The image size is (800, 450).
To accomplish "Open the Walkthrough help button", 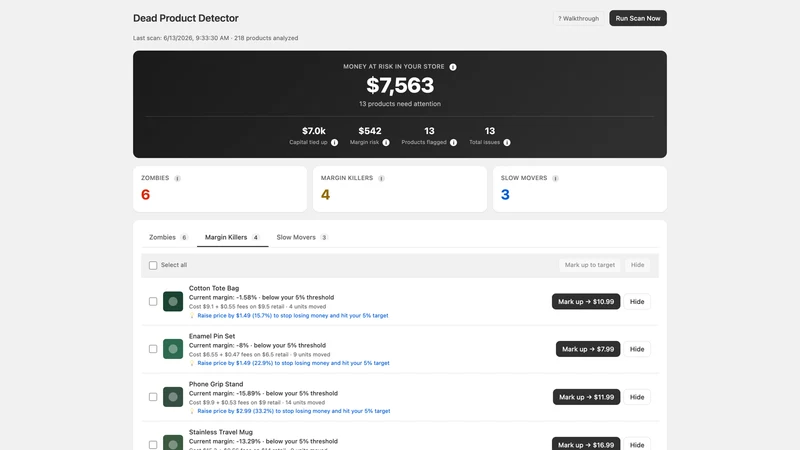I will (579, 18).
